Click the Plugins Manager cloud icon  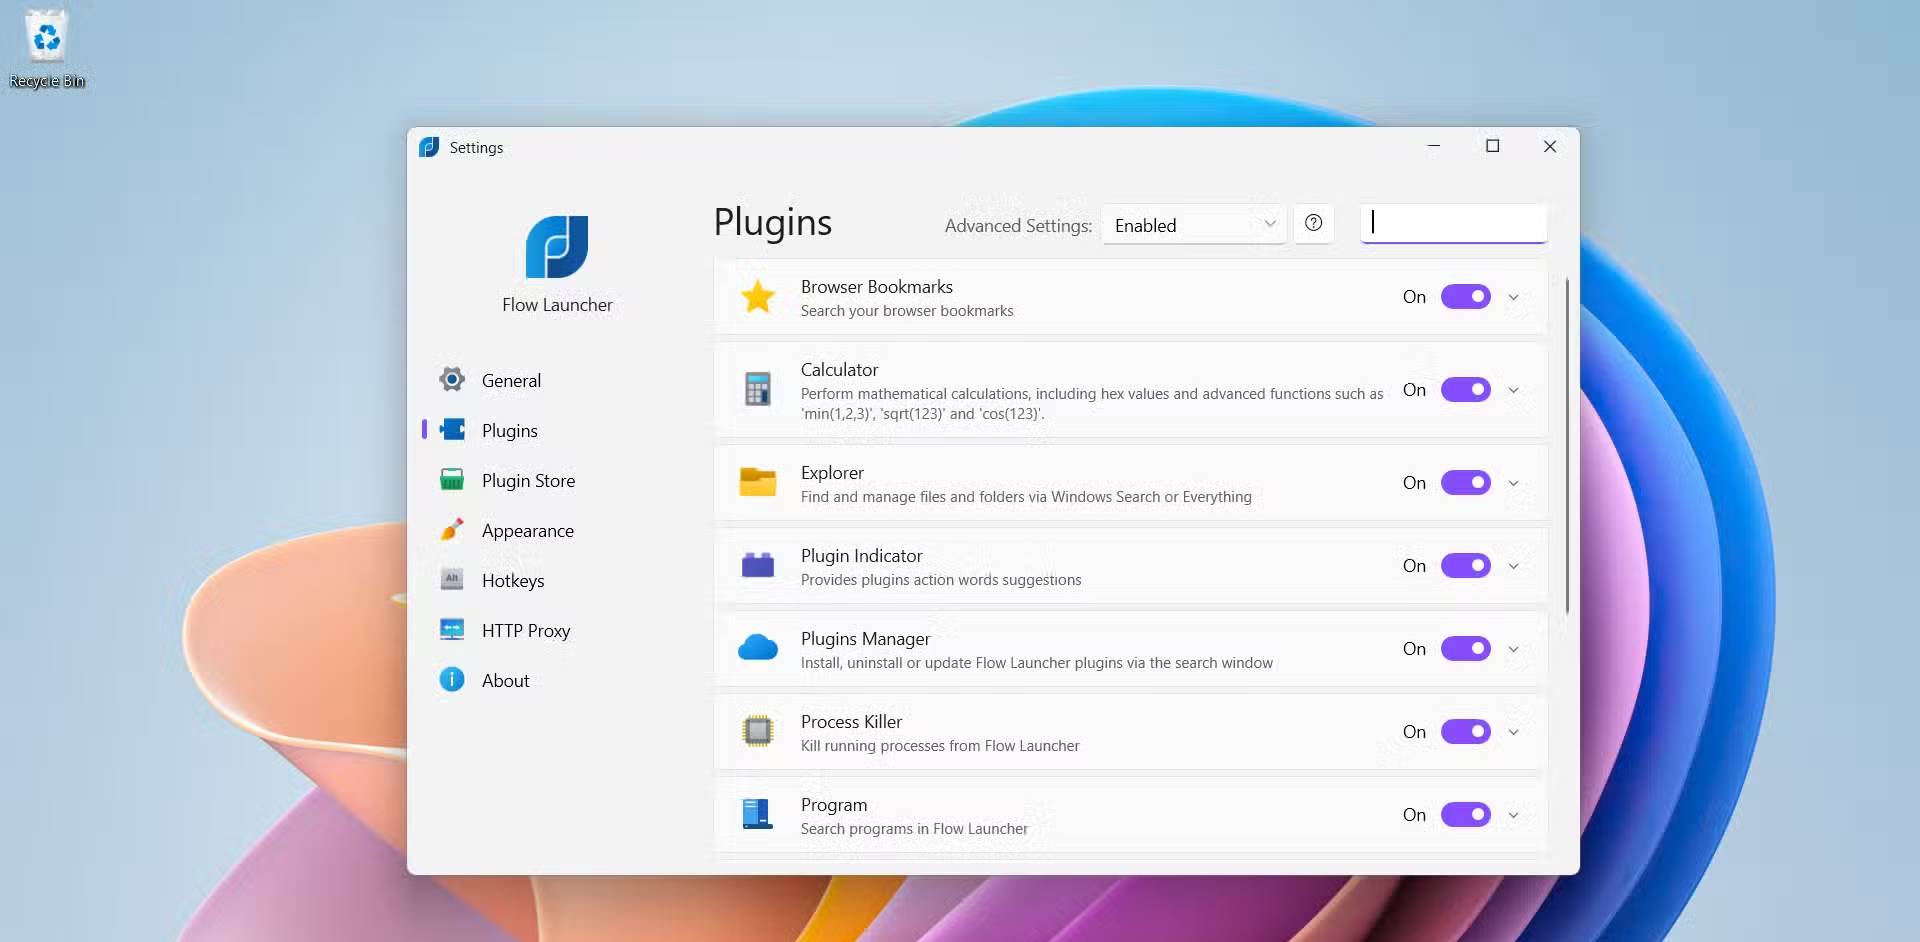point(759,648)
